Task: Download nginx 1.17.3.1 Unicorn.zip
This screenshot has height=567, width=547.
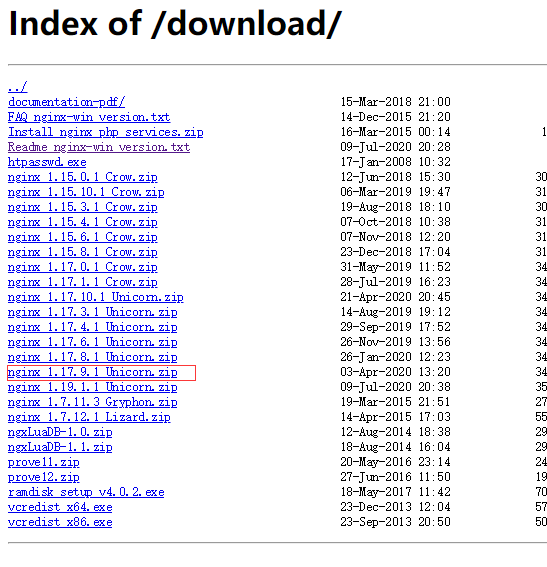Action: click(93, 312)
